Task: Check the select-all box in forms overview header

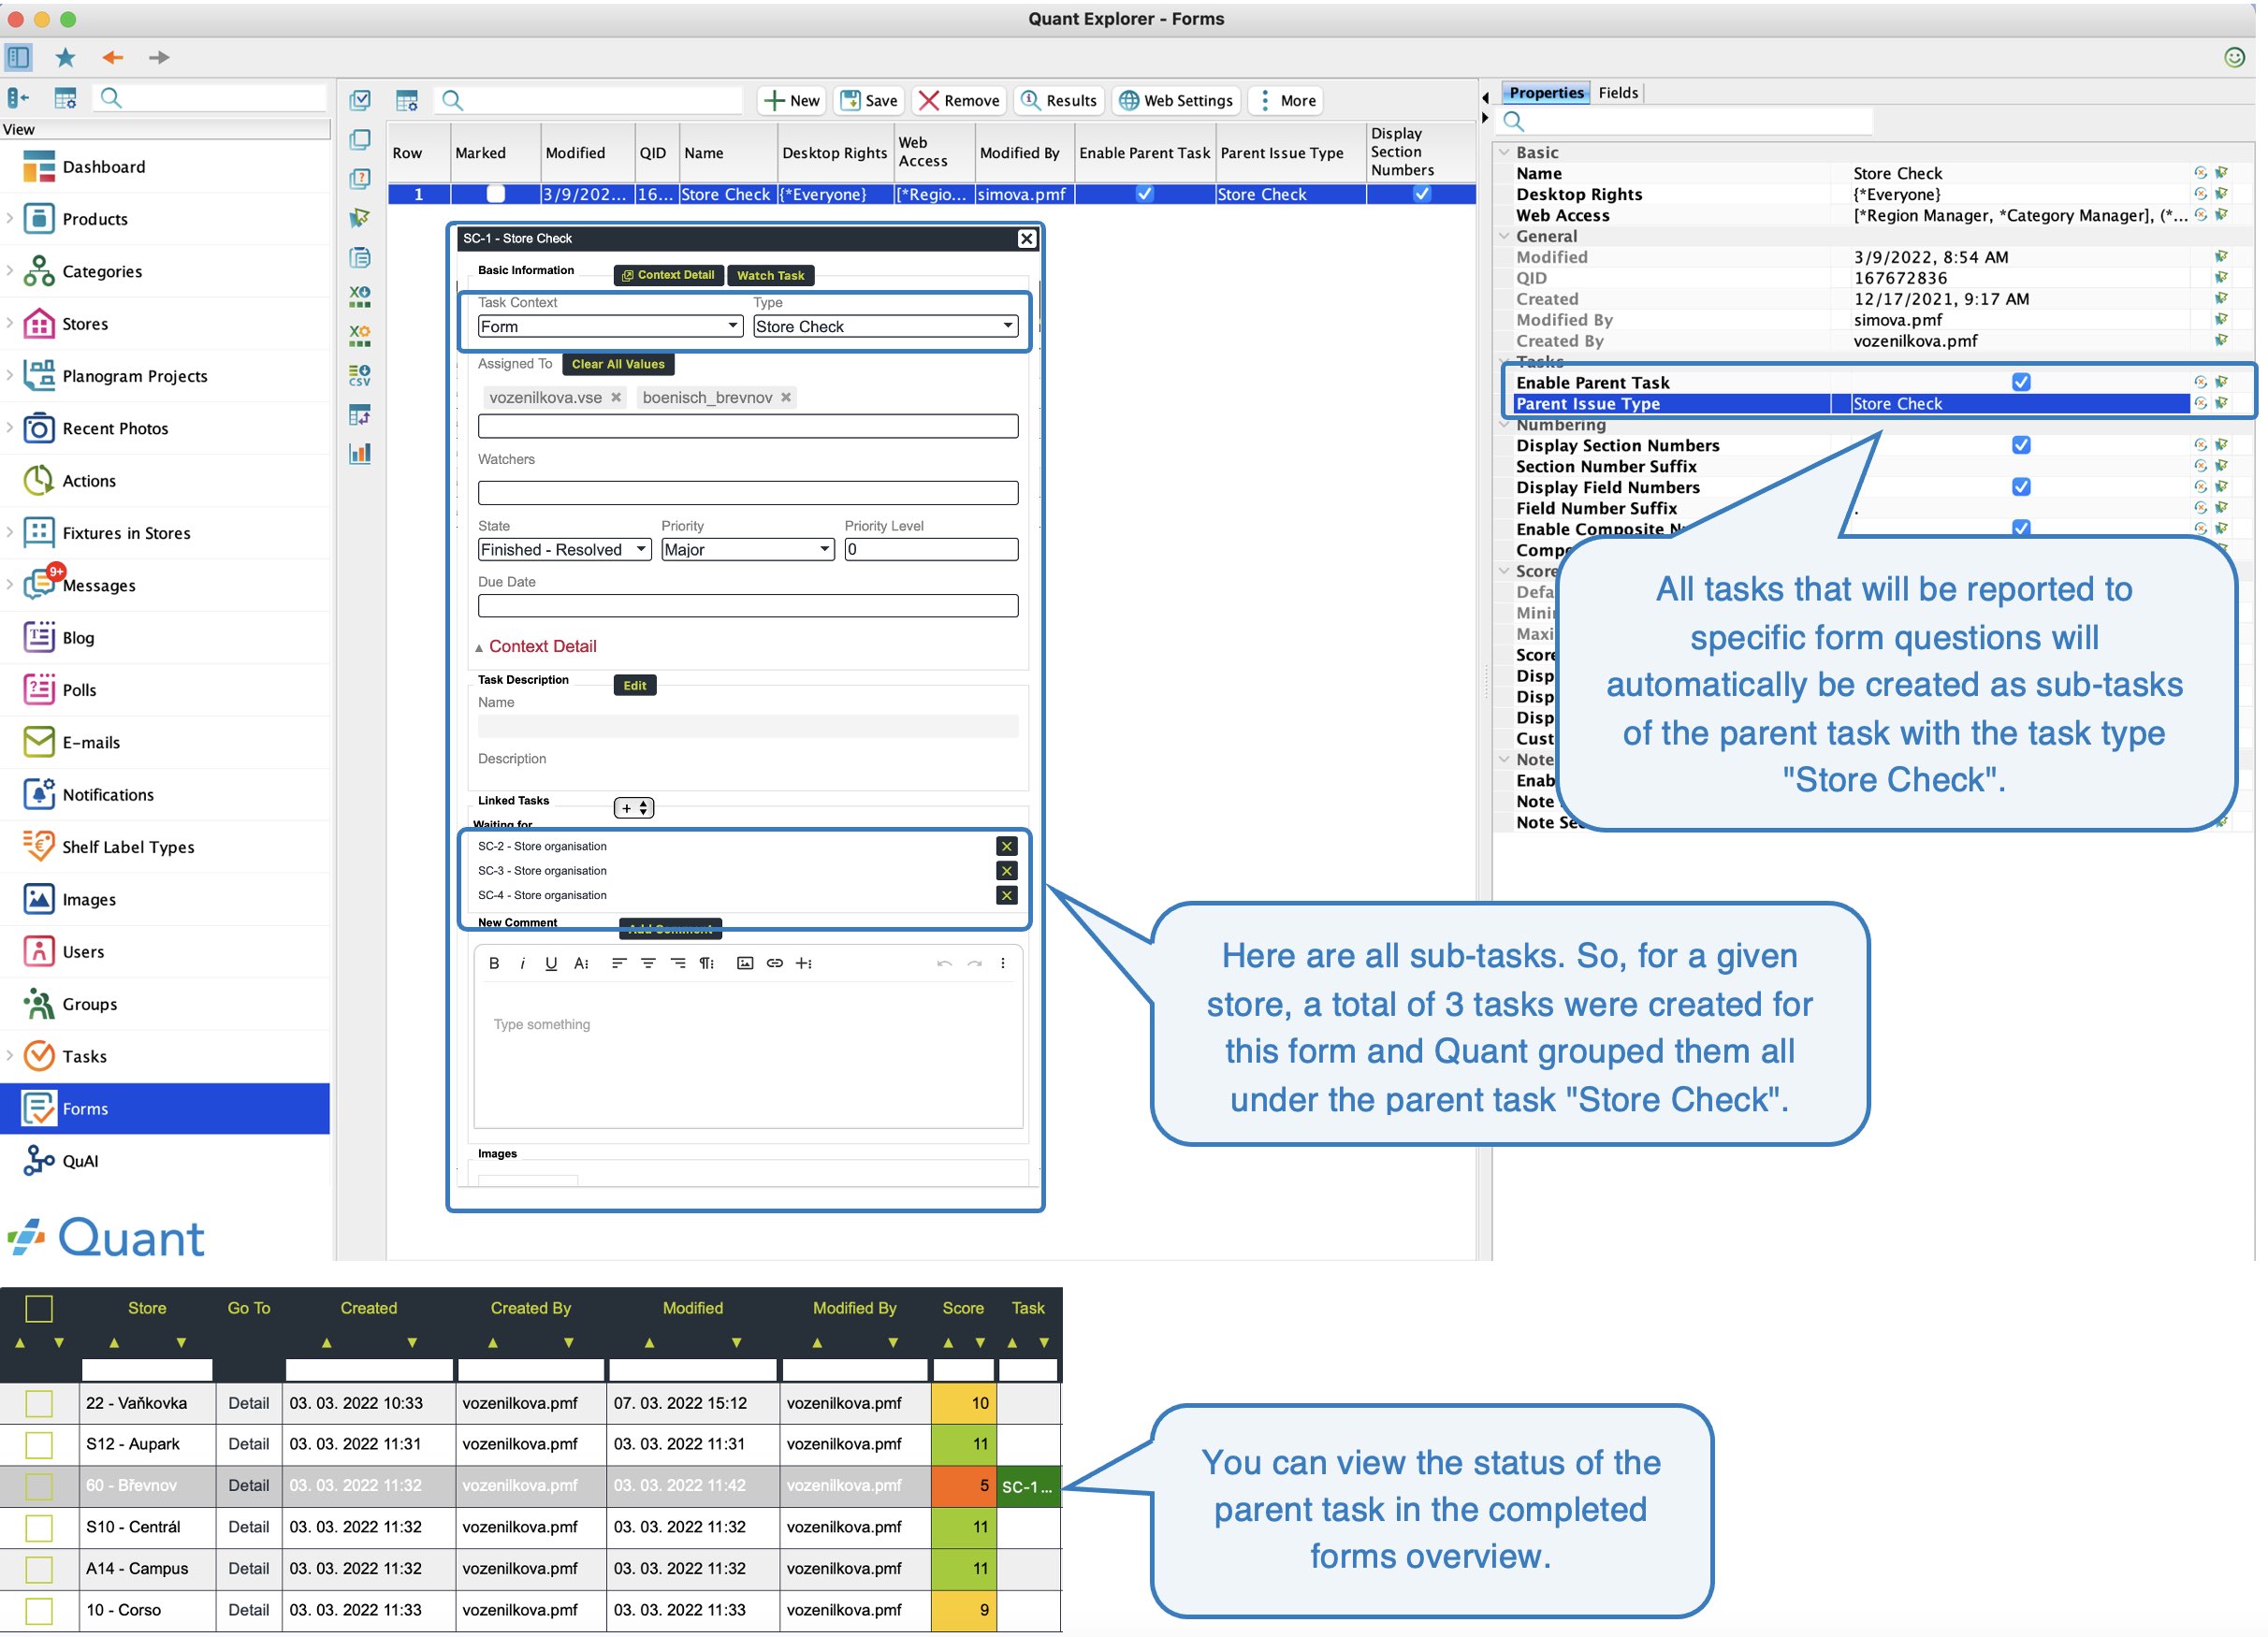Action: tap(39, 1308)
